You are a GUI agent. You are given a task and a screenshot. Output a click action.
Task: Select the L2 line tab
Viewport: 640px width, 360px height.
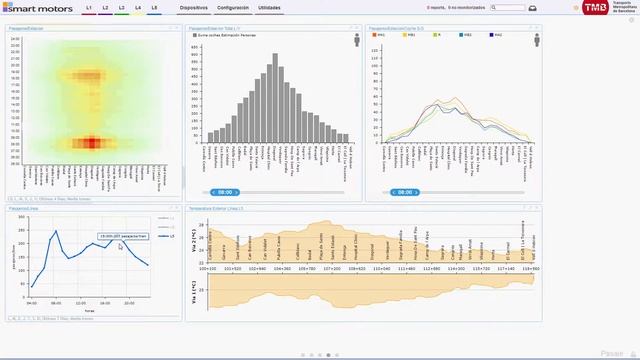[105, 8]
